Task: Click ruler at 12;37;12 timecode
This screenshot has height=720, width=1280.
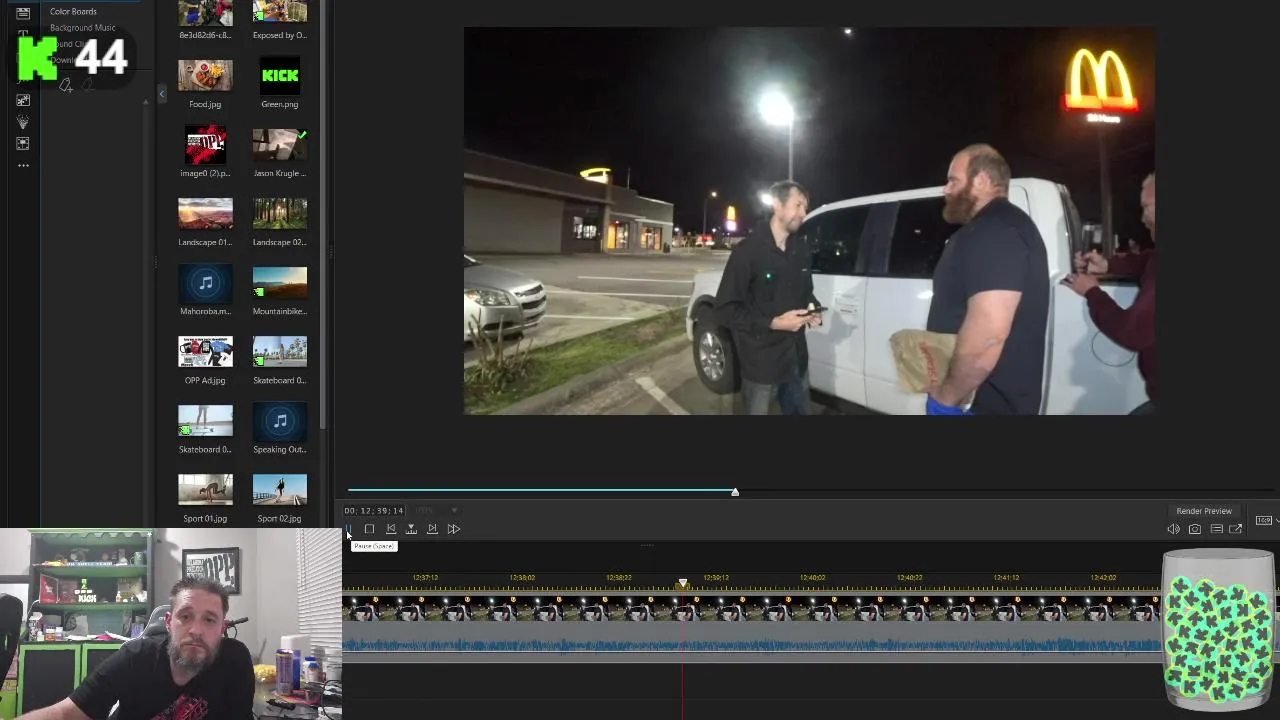Action: (425, 578)
